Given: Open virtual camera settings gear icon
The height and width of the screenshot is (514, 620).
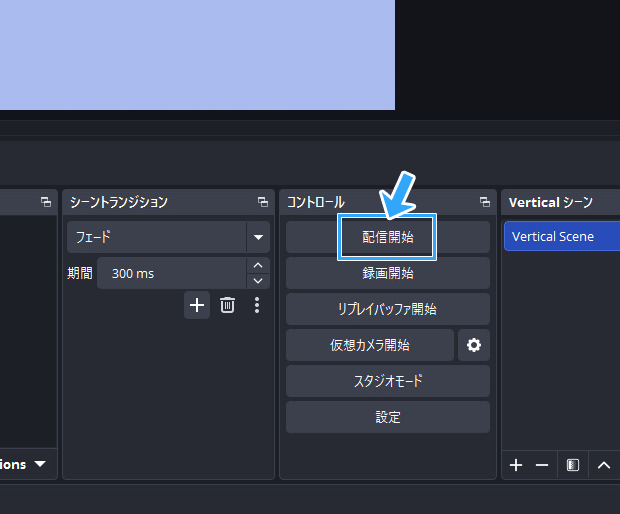Looking at the screenshot, I should [474, 345].
